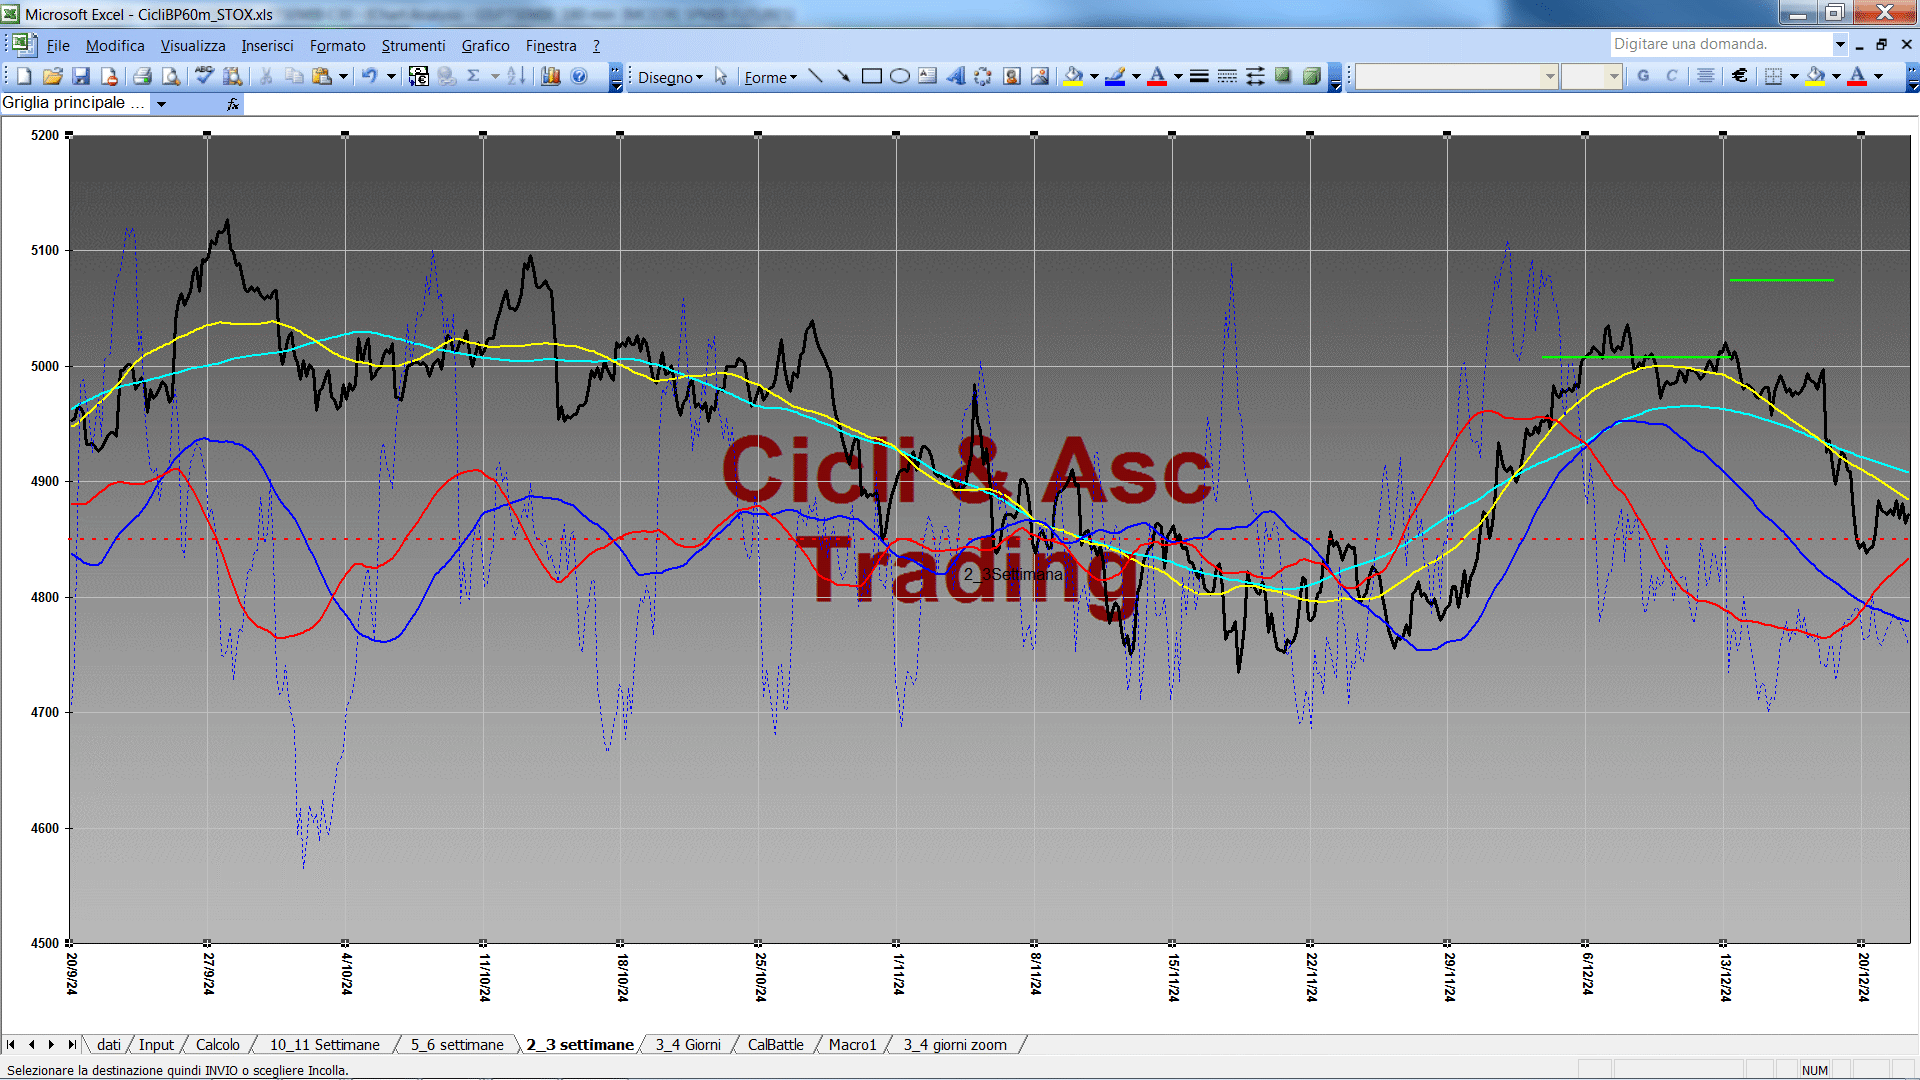Switch to the Macro1 sheet tab
This screenshot has width=1920, height=1080.
point(852,1044)
